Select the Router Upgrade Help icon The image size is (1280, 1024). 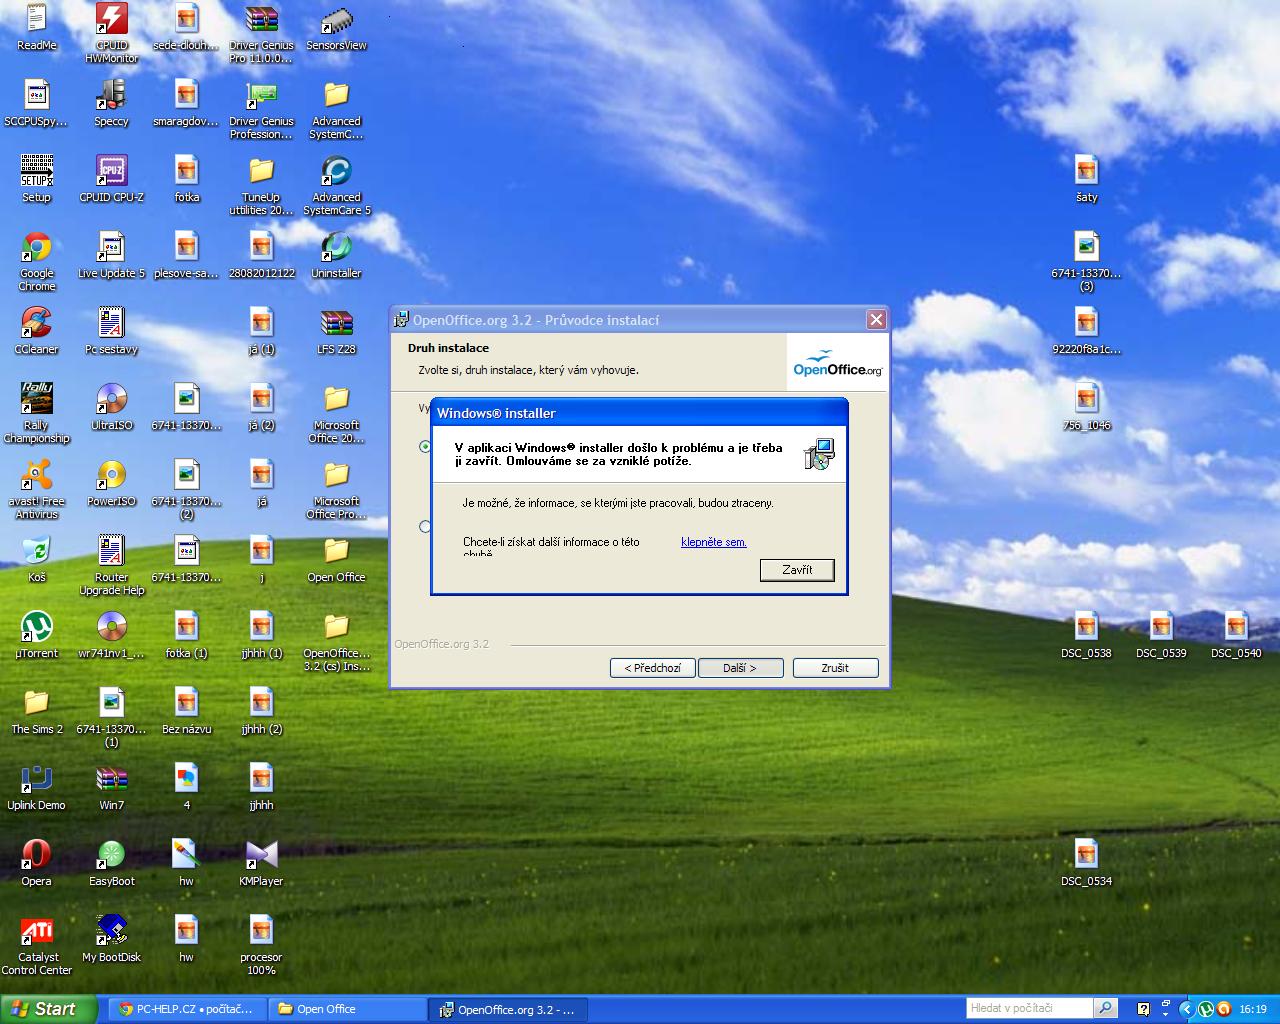[112, 565]
